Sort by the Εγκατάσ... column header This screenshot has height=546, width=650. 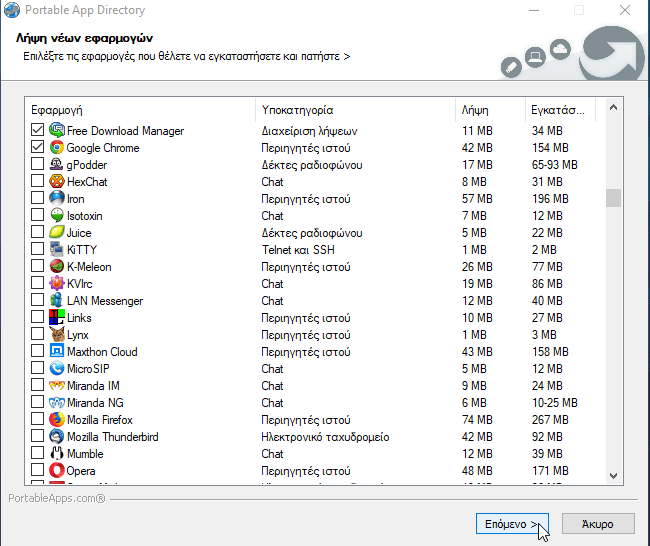(560, 110)
